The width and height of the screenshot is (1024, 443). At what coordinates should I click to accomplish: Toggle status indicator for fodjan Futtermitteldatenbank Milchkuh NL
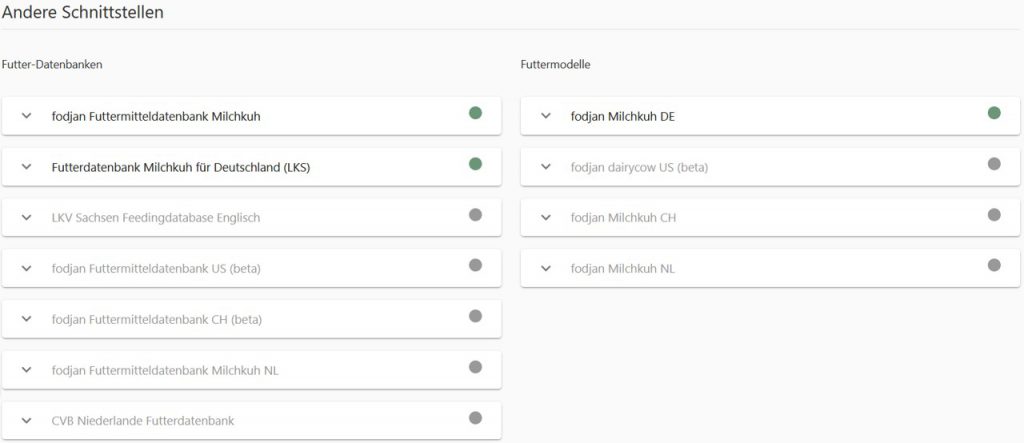475,367
